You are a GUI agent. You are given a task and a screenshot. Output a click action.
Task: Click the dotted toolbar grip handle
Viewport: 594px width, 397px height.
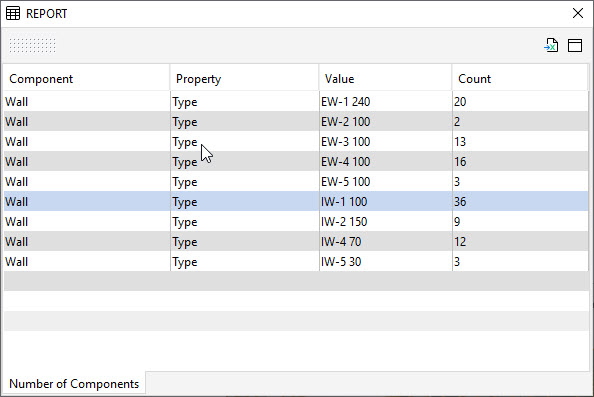coord(33,45)
